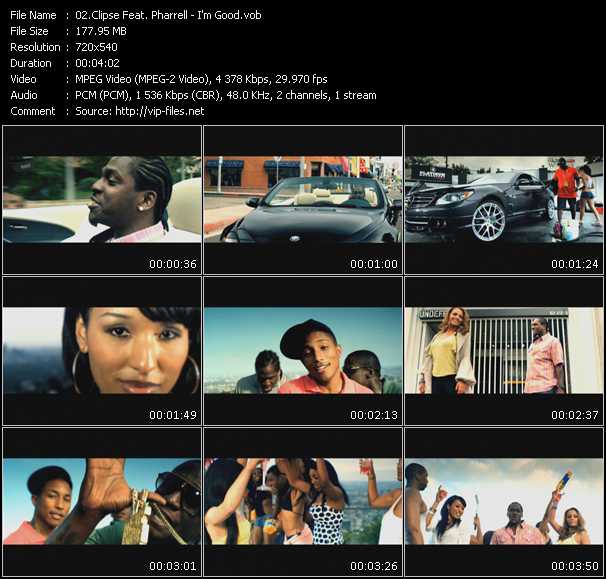Select the frame stamped 00:01:49
The width and height of the screenshot is (606, 579).
point(102,351)
